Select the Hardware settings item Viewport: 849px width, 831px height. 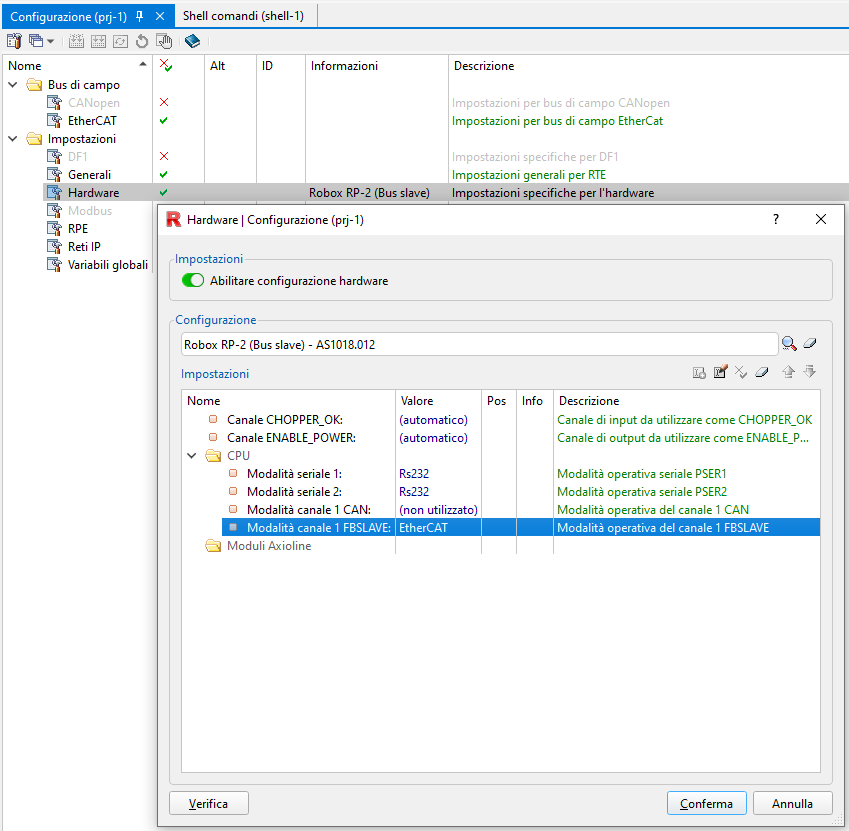pyautogui.click(x=93, y=193)
